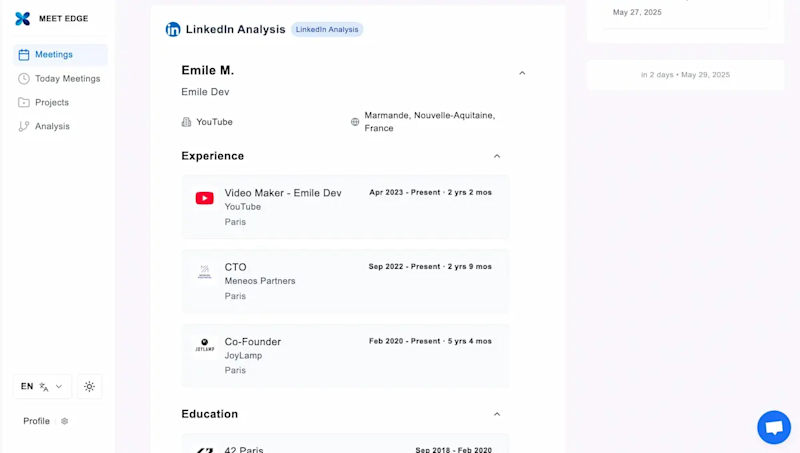The width and height of the screenshot is (800, 453).
Task: Click the branch icon beside Analysis
Action: pyautogui.click(x=23, y=127)
